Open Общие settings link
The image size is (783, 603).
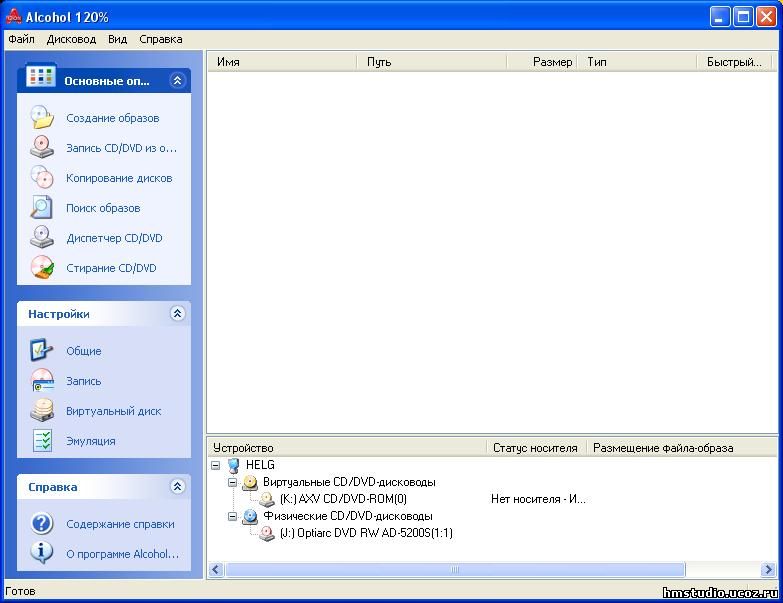point(84,351)
